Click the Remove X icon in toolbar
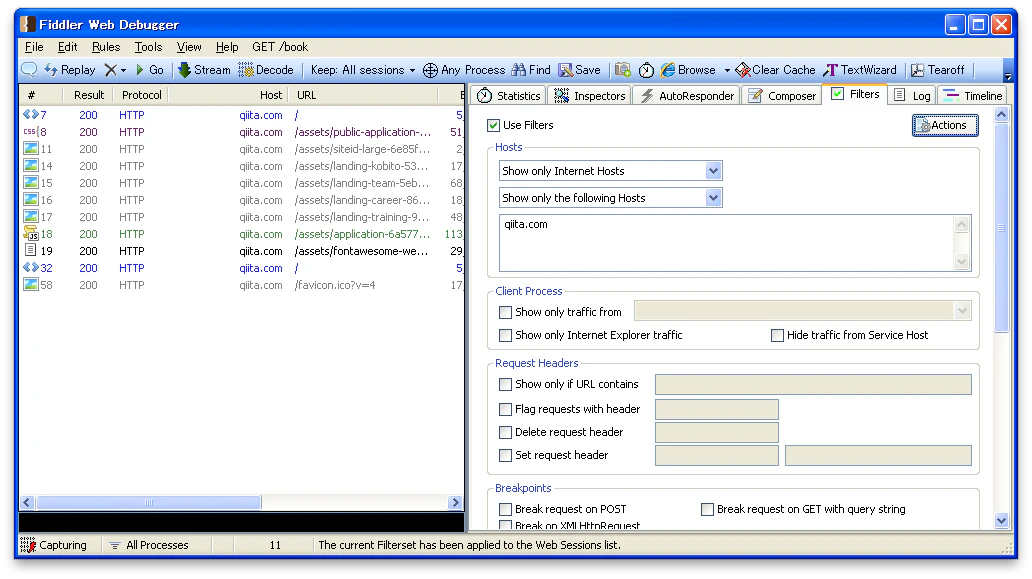Viewport: 1032px width, 579px height. tap(111, 70)
